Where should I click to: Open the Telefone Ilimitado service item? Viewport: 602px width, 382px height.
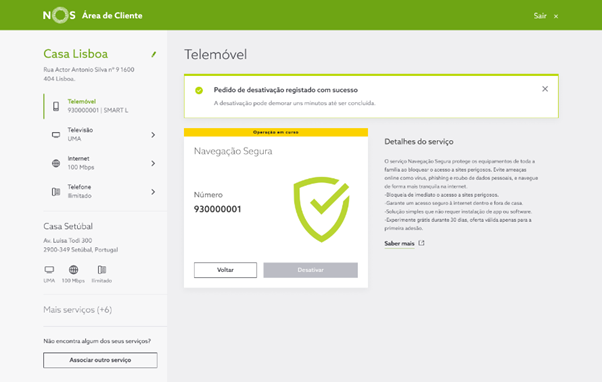101,192
